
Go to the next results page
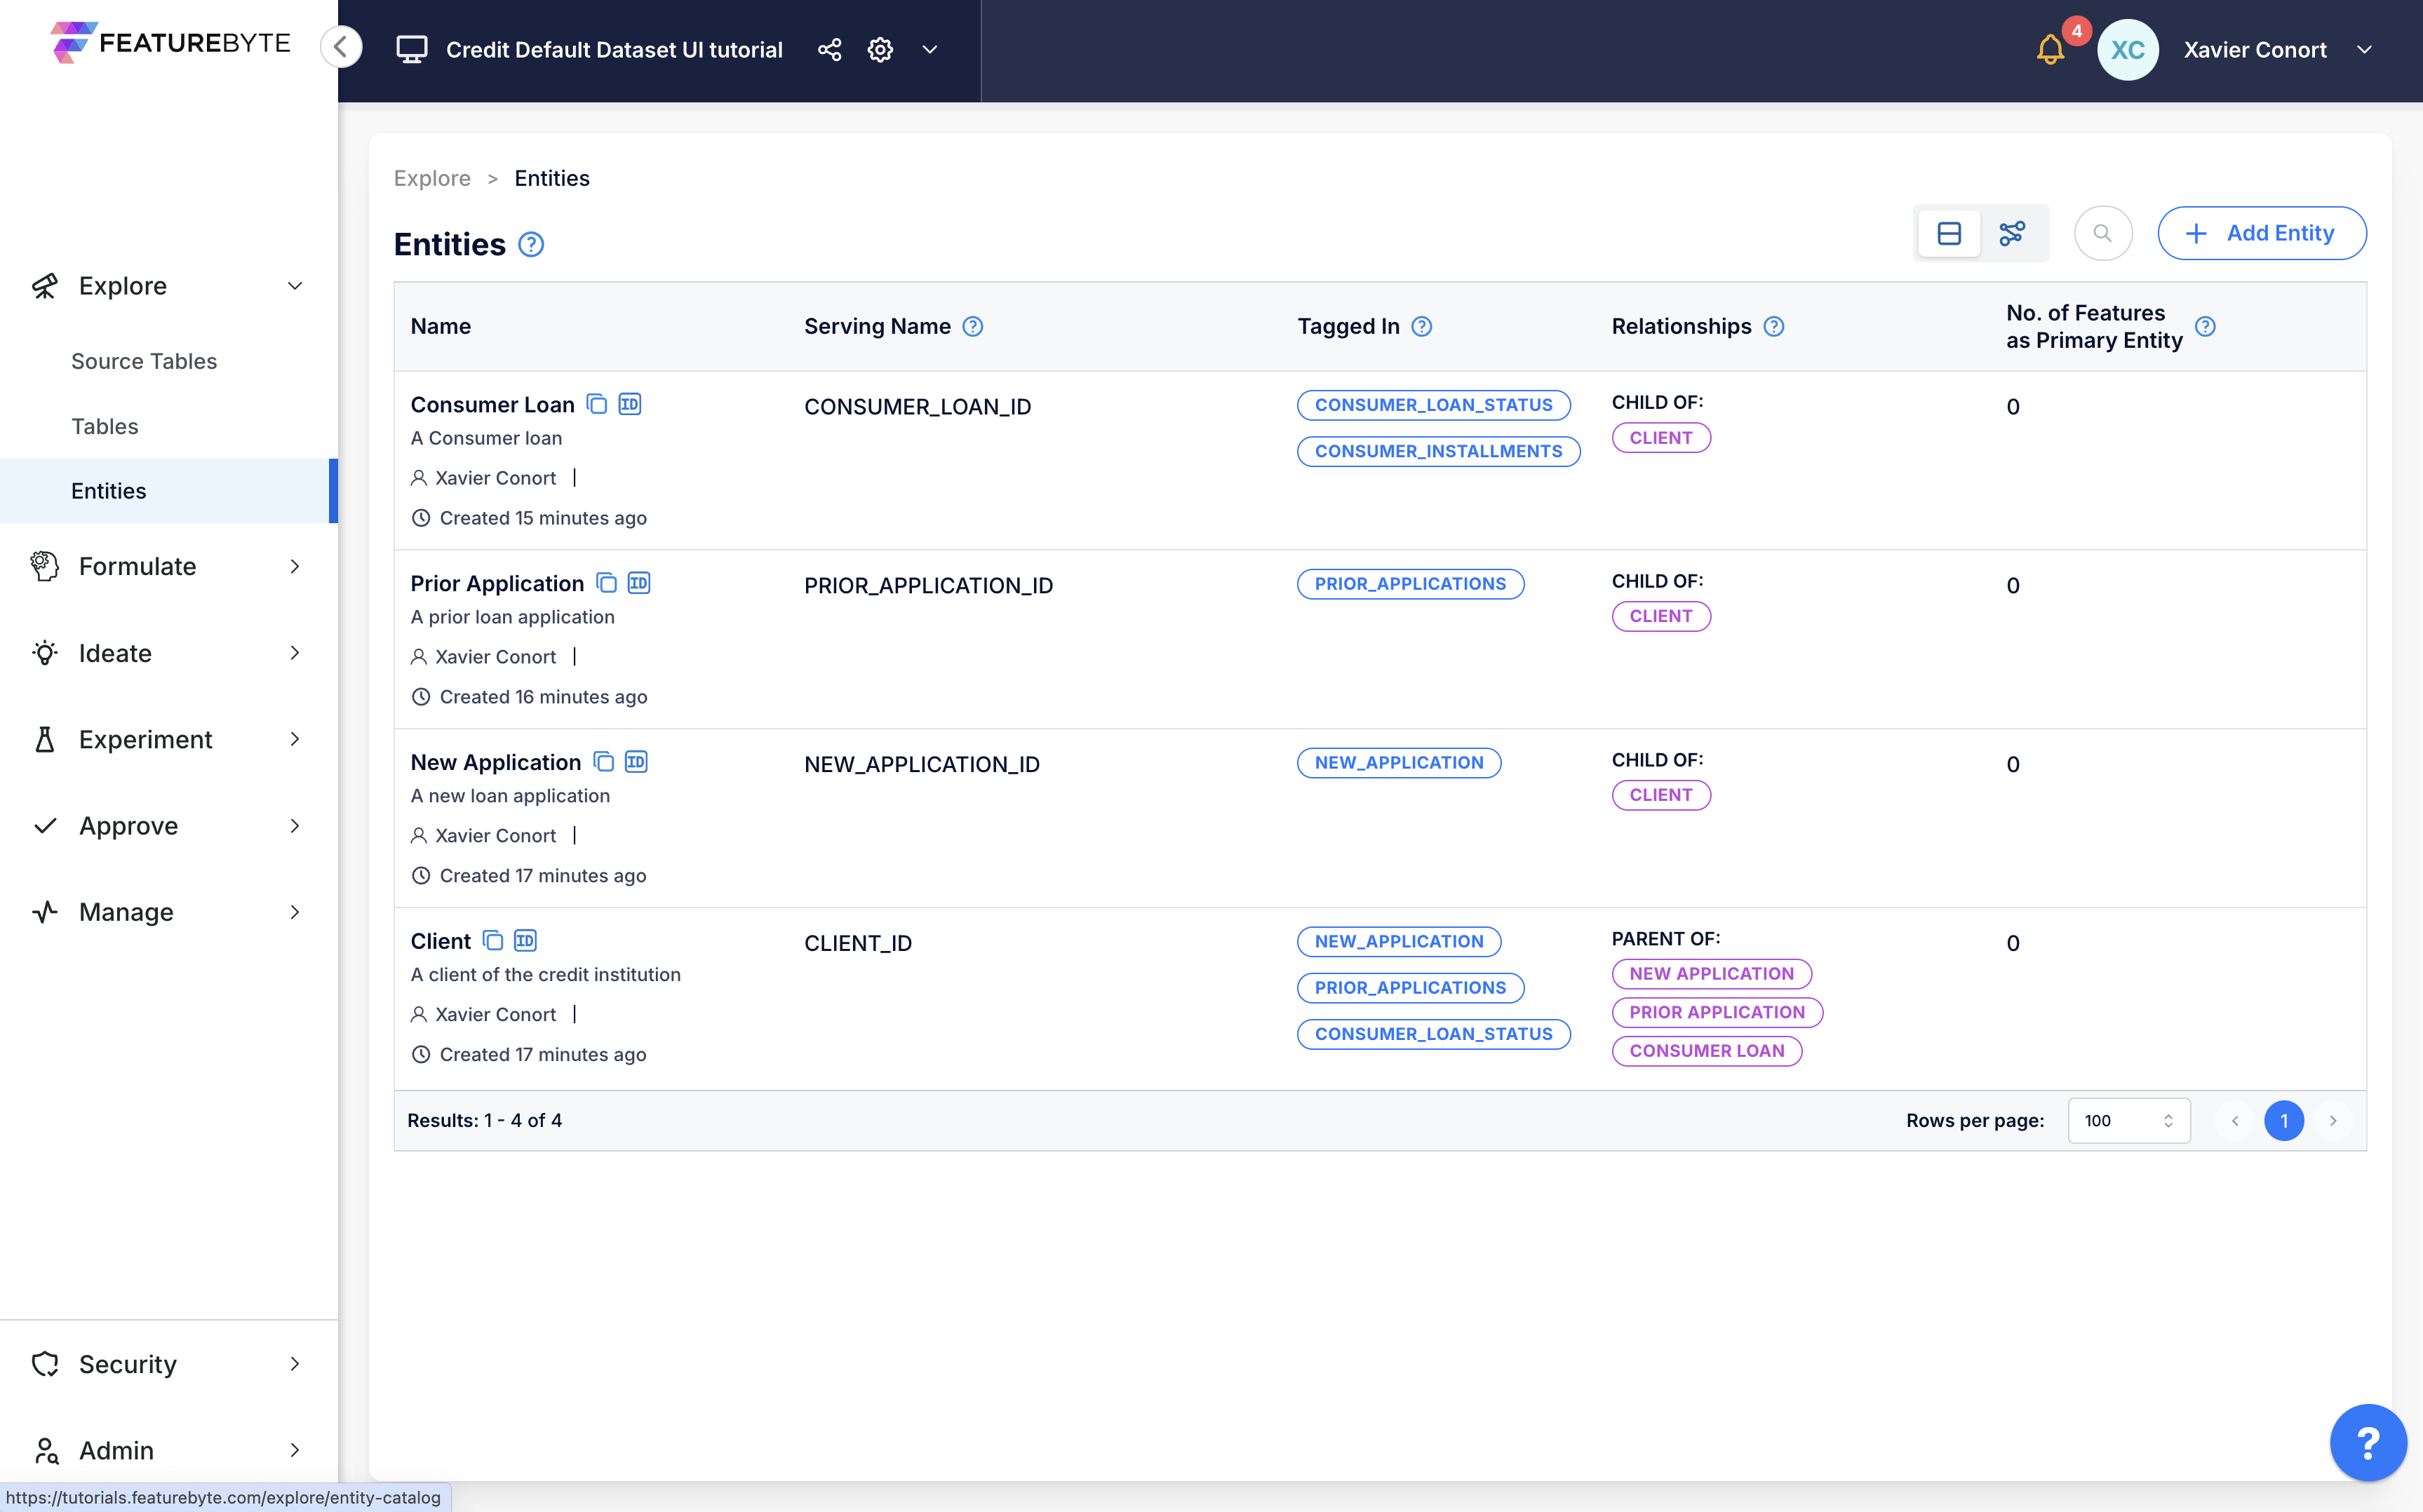point(2333,1120)
